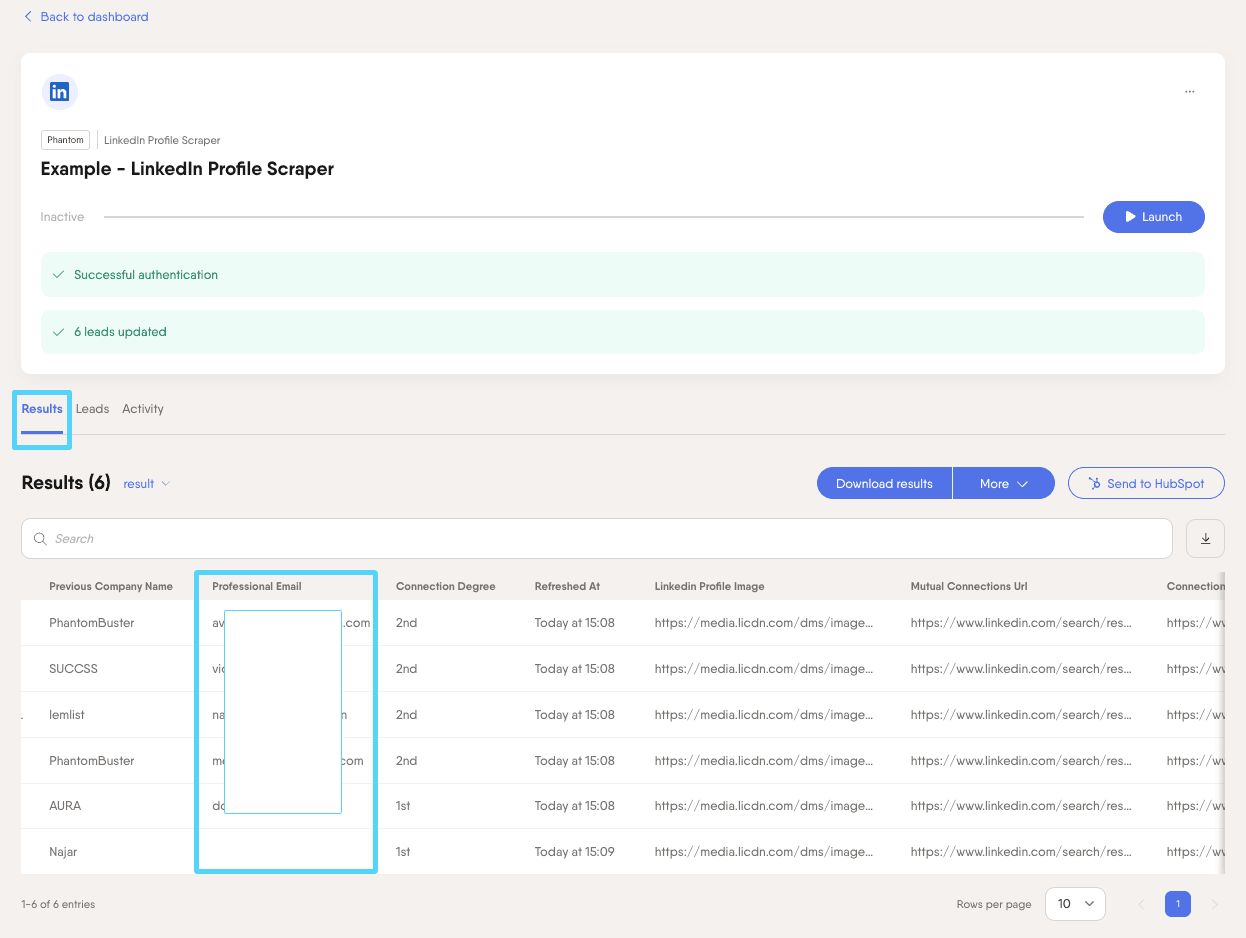Click Example - LinkedIn Profile Scraper title
Image resolution: width=1246 pixels, height=938 pixels.
187,169
